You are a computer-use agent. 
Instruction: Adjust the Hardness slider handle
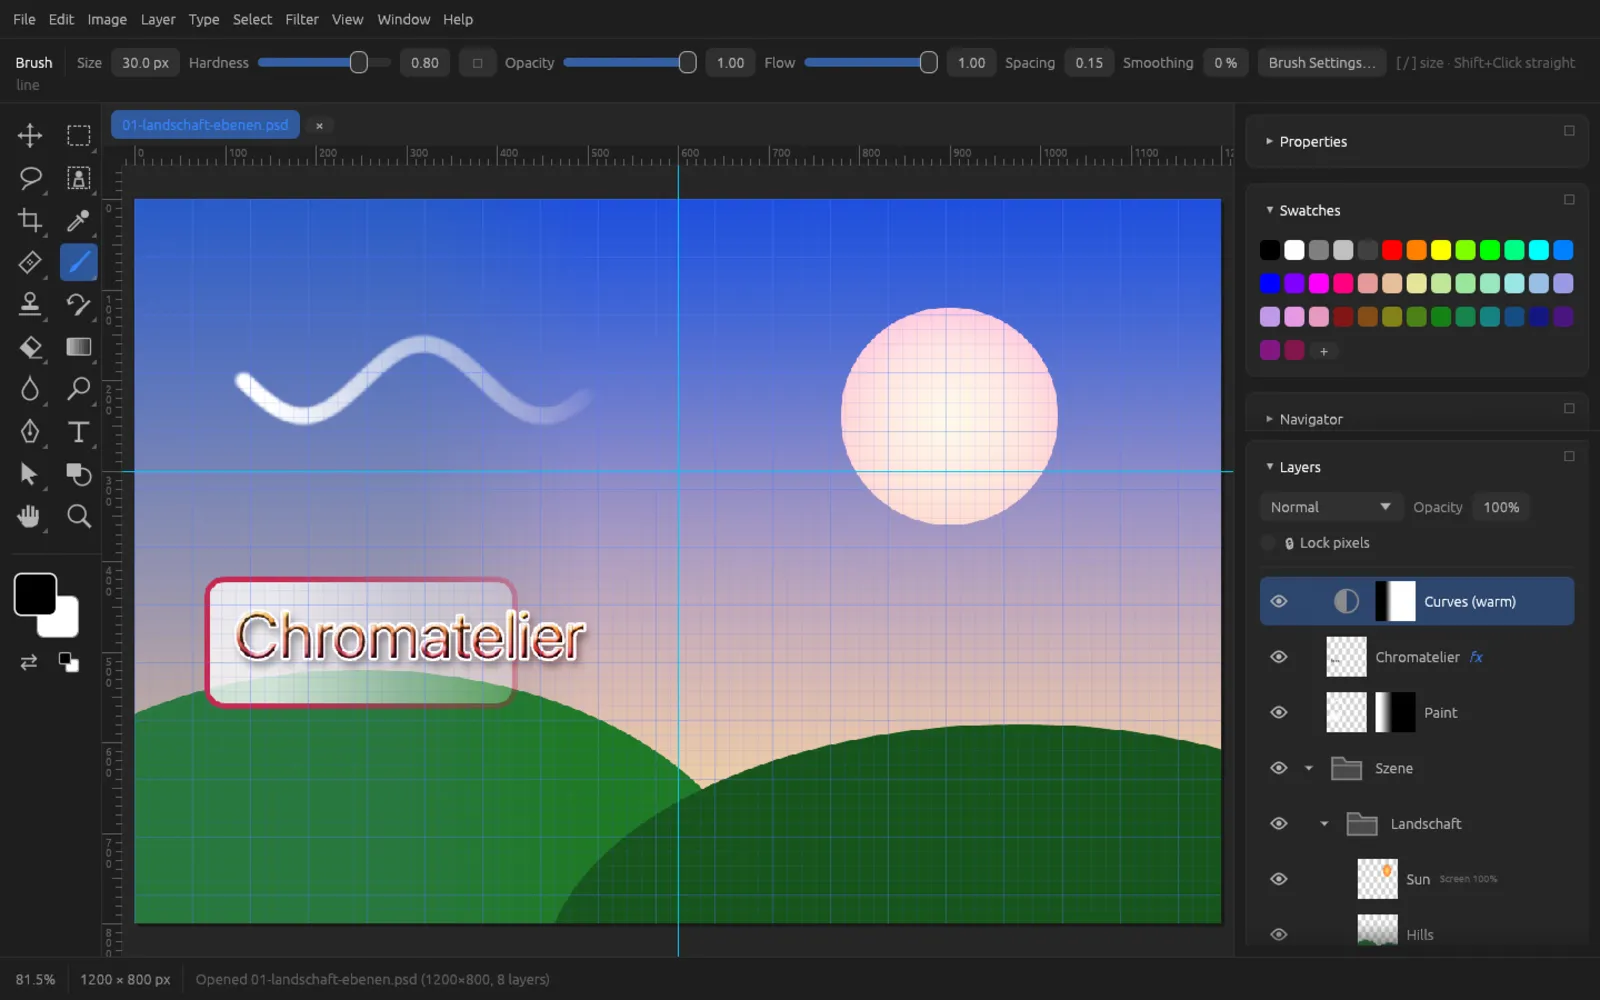(x=358, y=63)
